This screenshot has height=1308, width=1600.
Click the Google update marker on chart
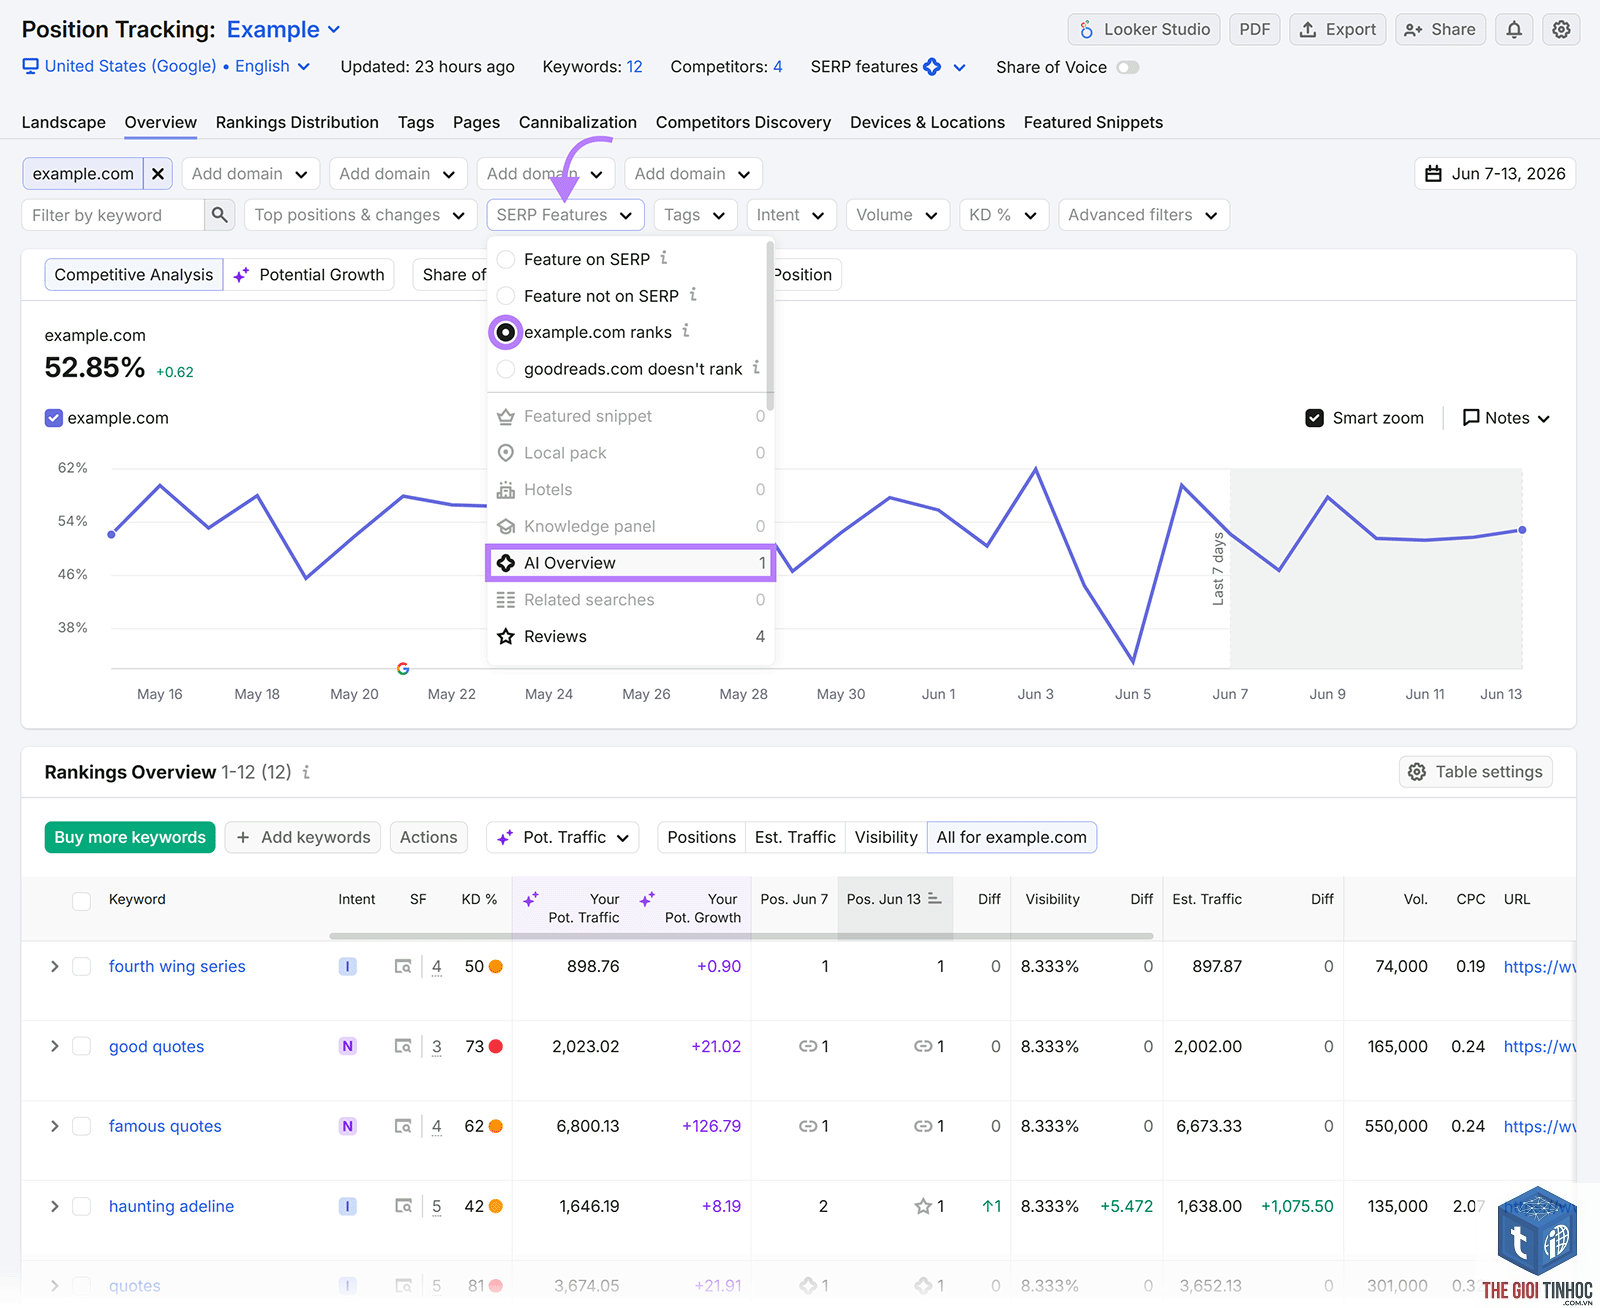(x=403, y=668)
